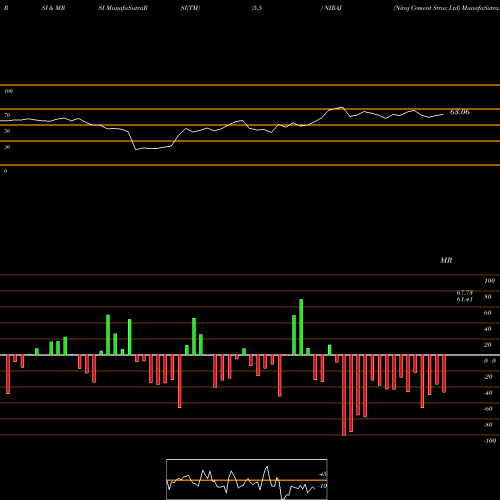
Task: Click the MR axis label '100'
Action: click(x=489, y=281)
